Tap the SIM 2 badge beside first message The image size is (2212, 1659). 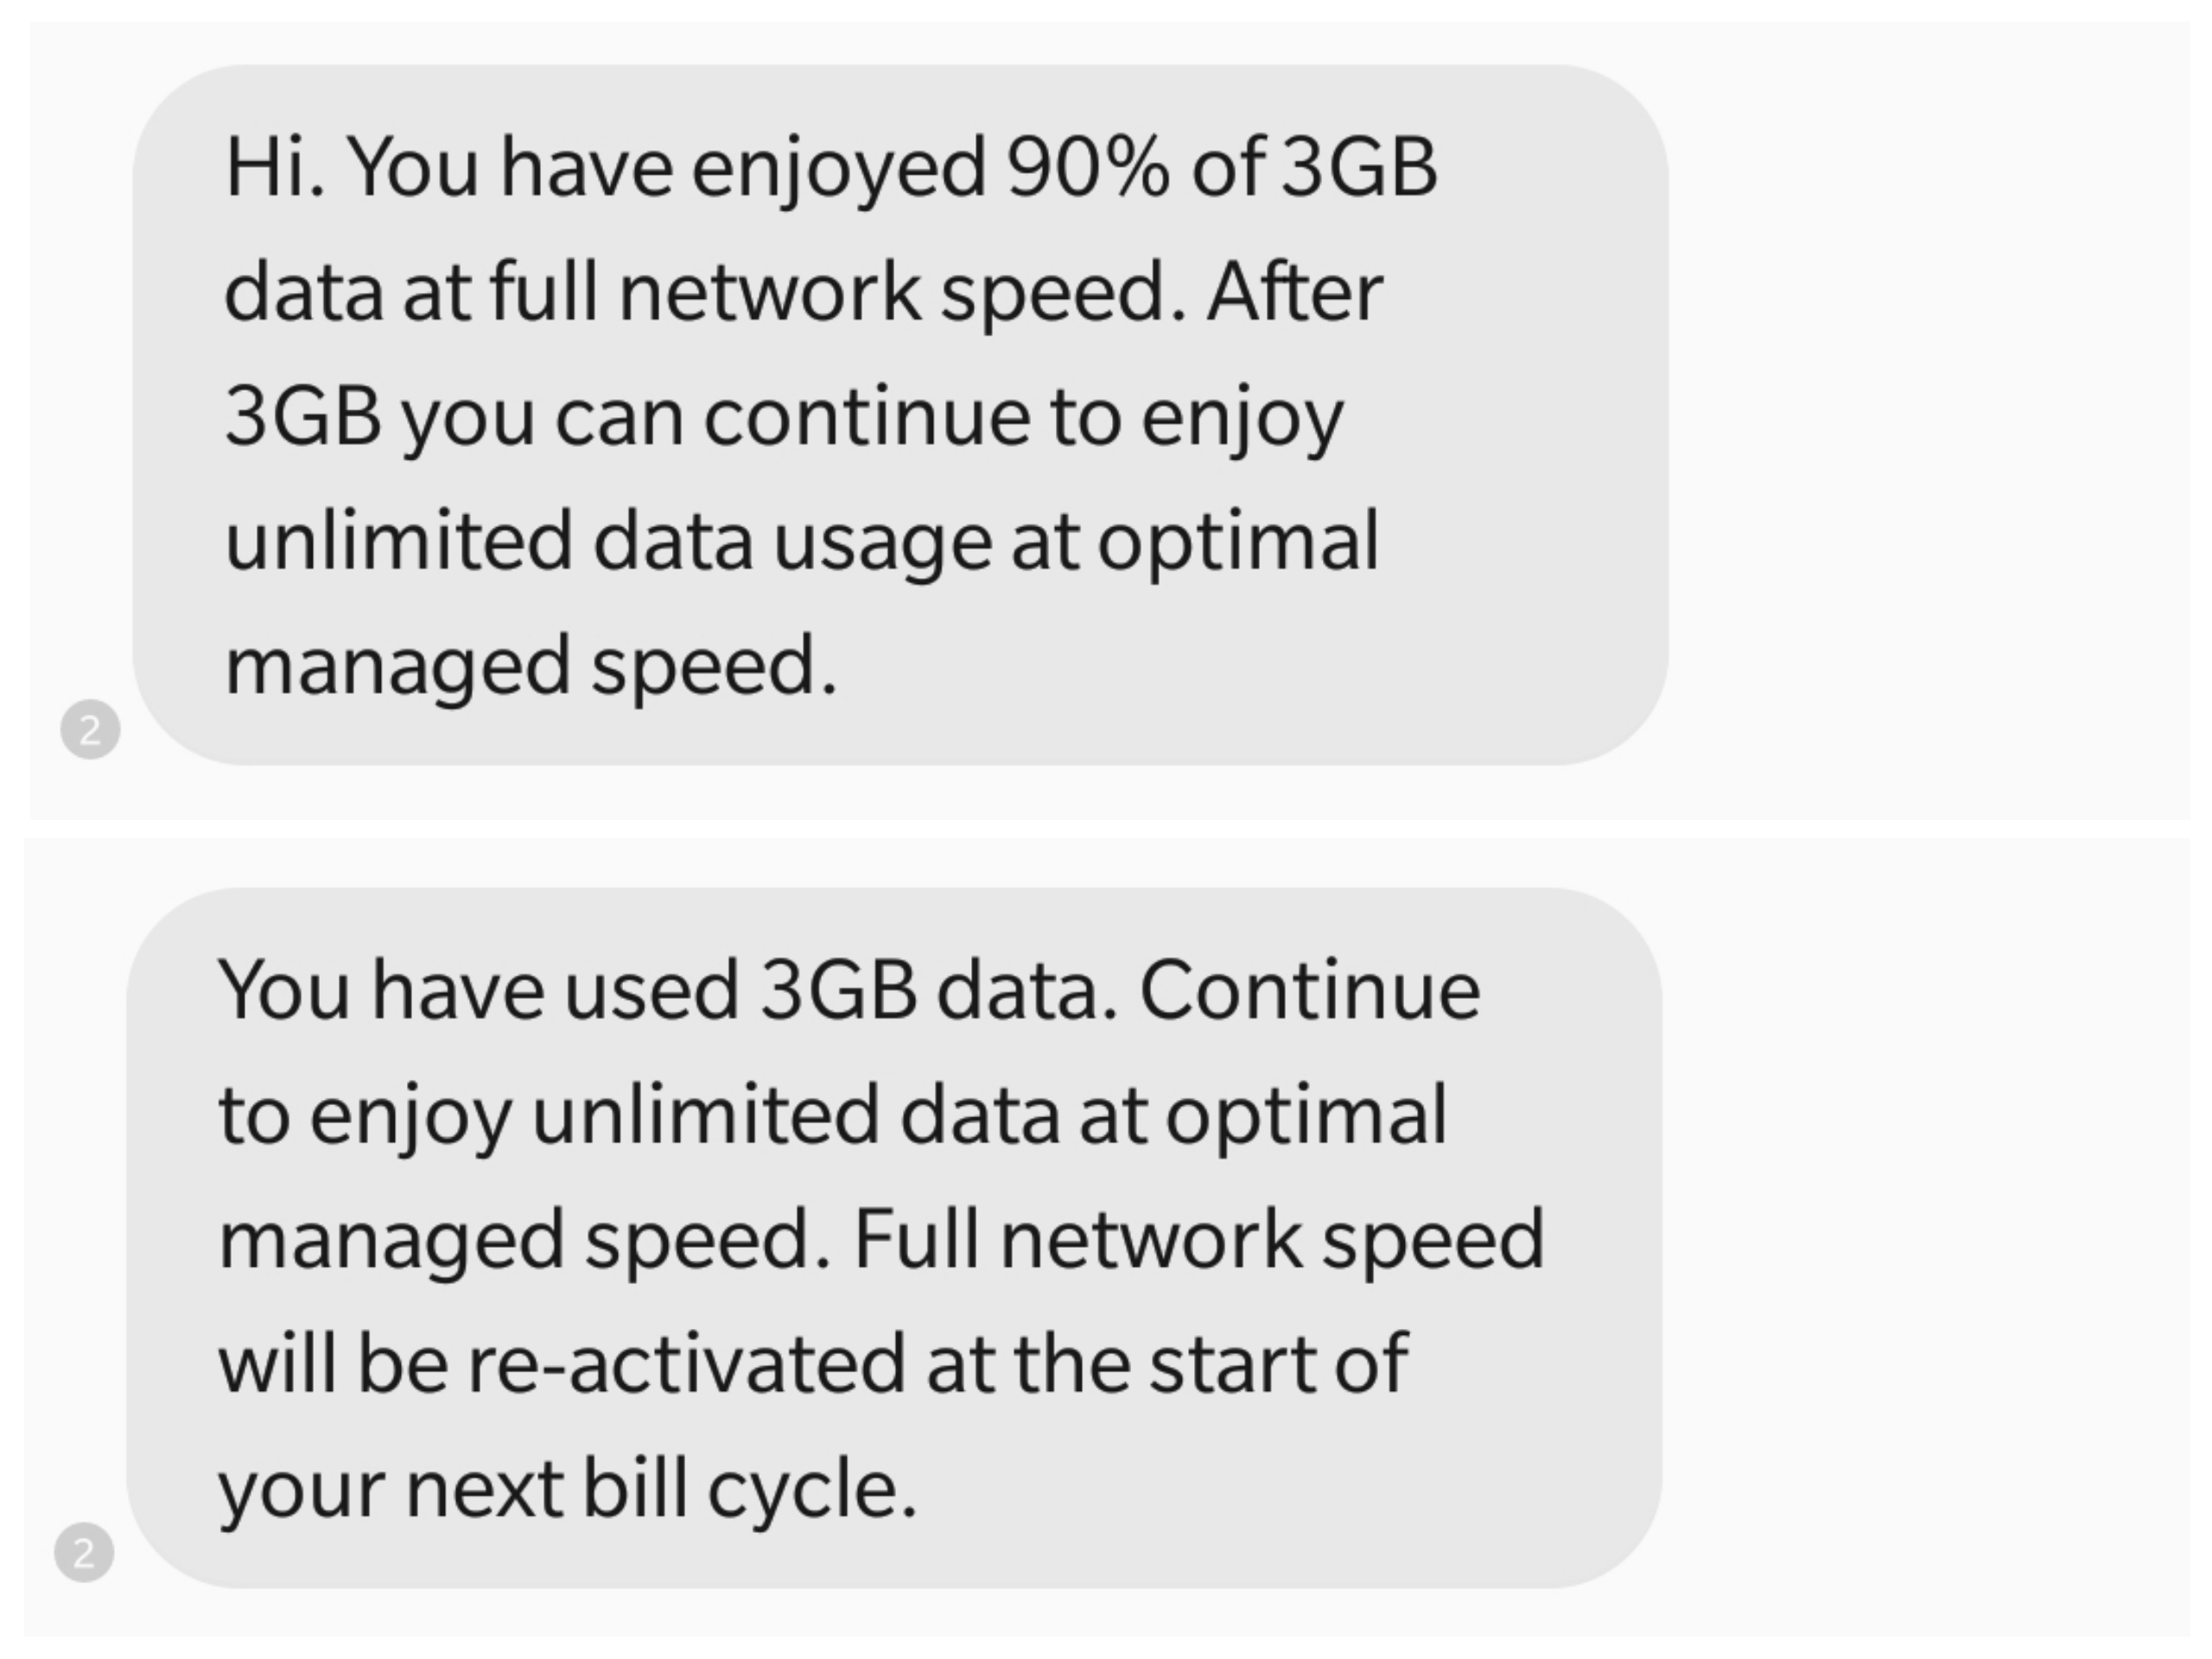point(90,730)
